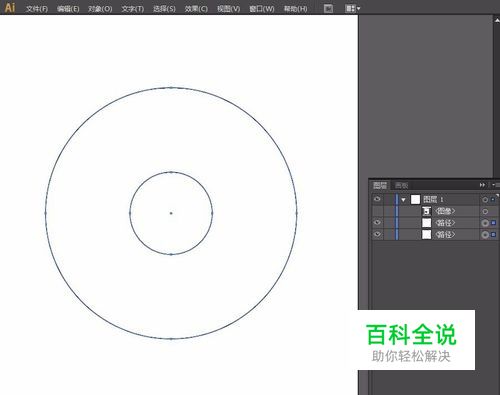Click the inner circle's right anchor point
500x395 pixels.
tap(212, 213)
